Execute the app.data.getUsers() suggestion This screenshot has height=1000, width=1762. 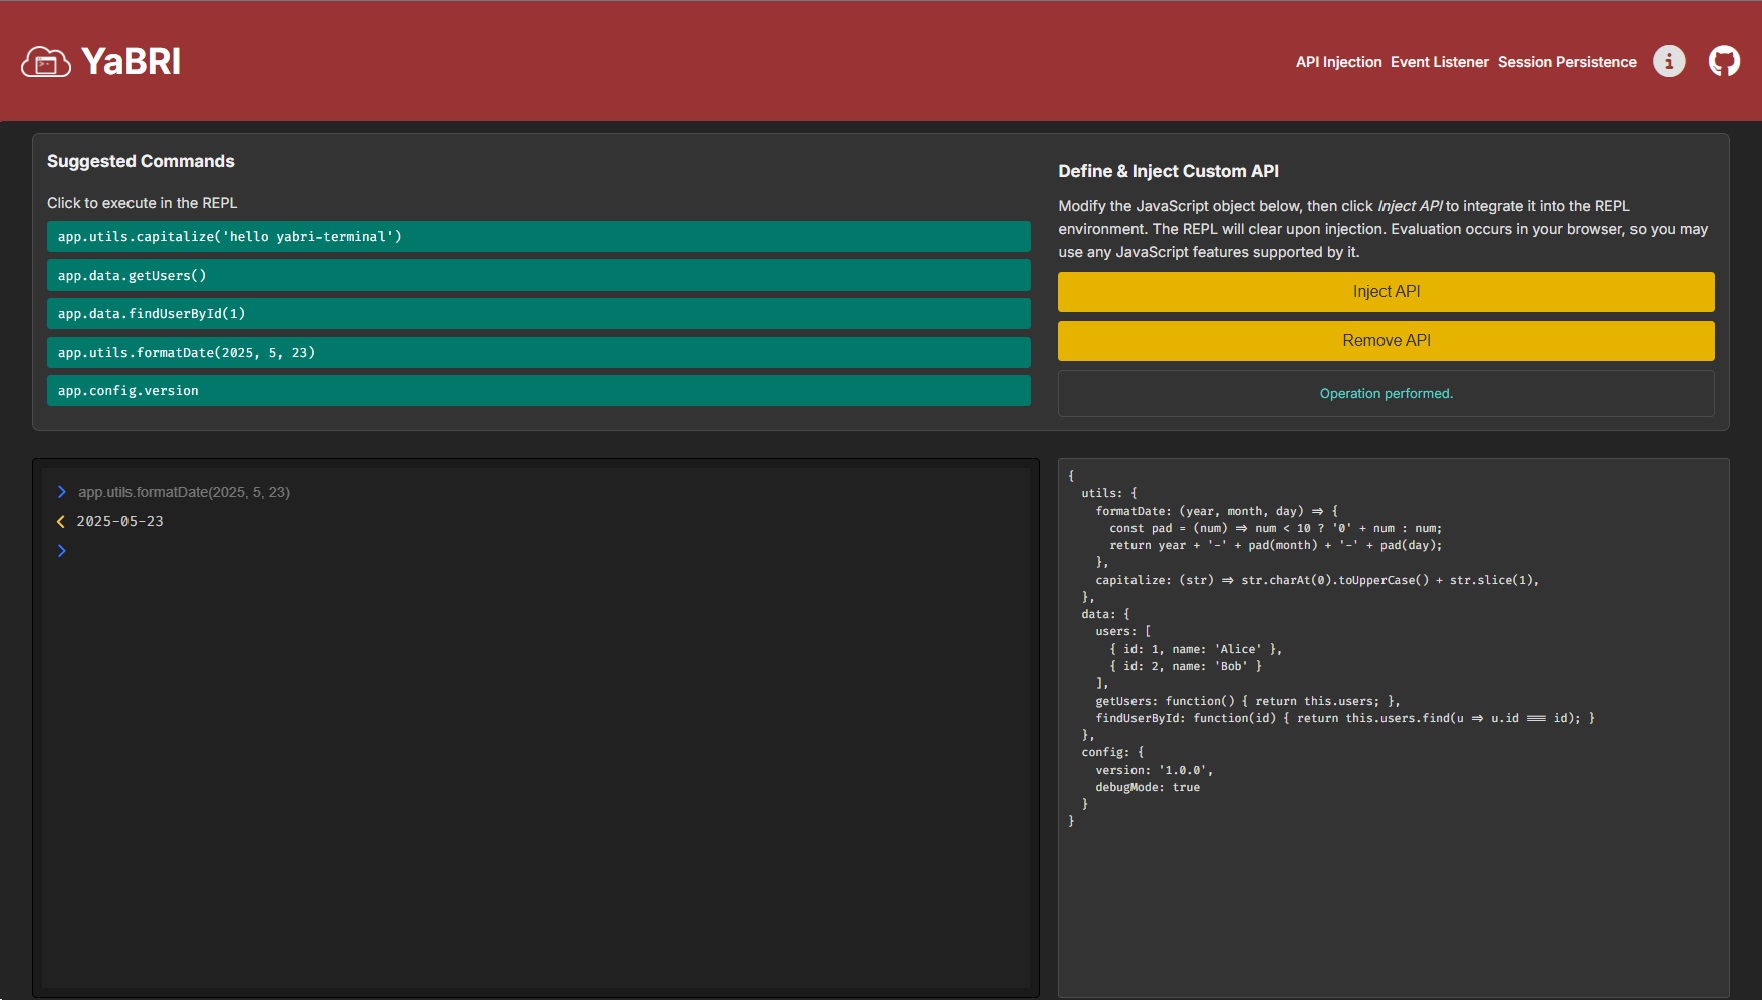click(x=538, y=275)
